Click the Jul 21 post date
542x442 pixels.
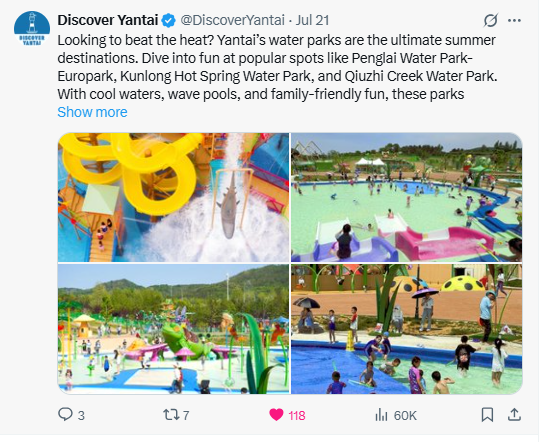tap(312, 20)
